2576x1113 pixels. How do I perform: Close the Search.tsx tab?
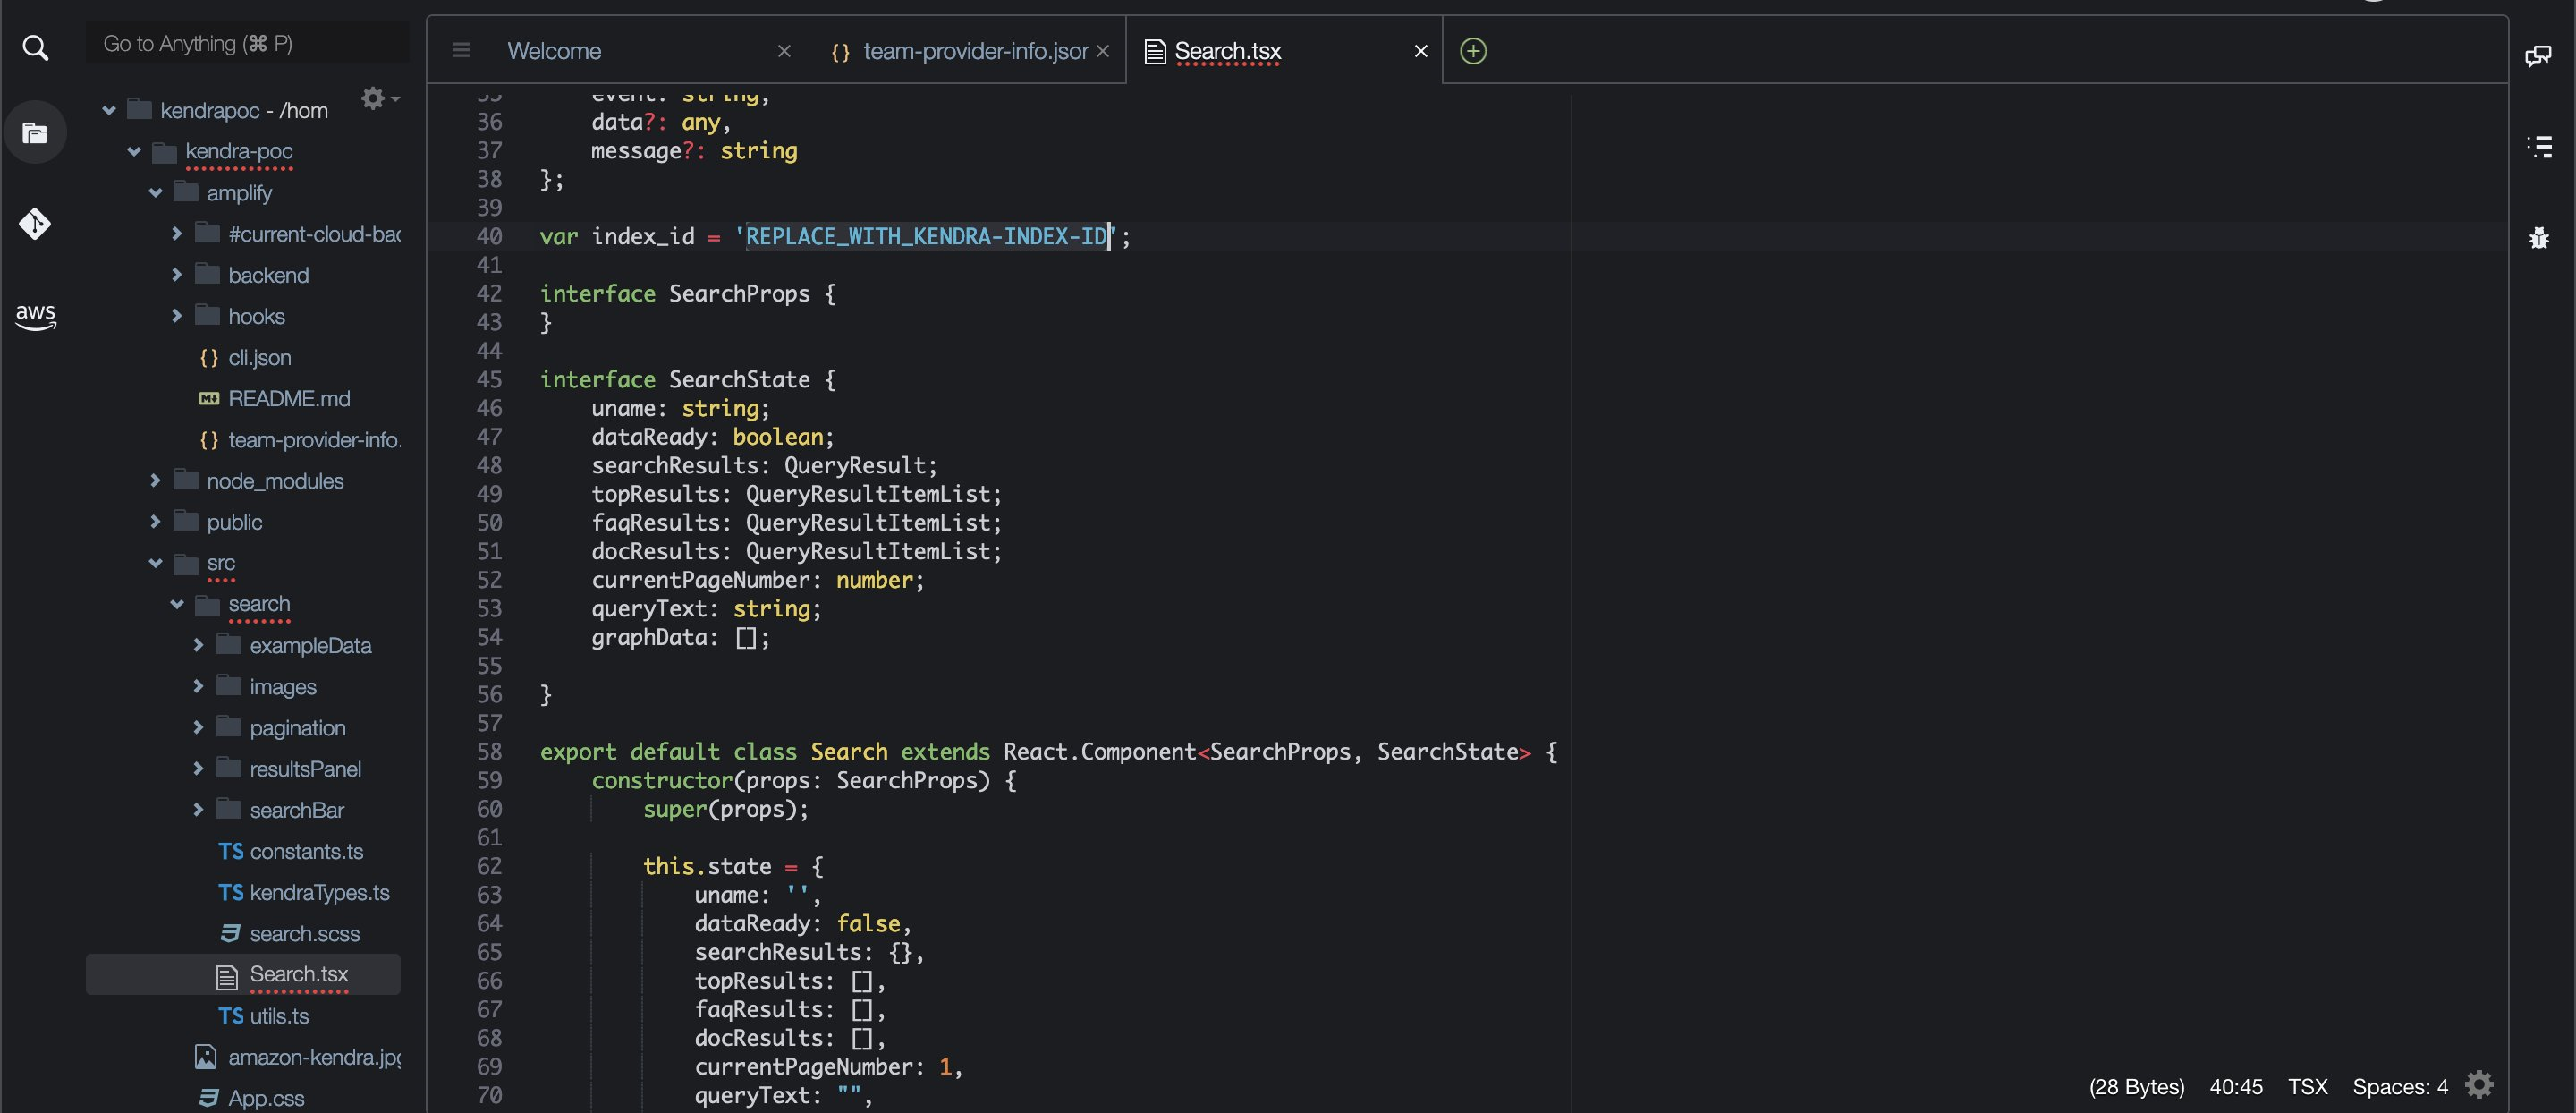click(1420, 51)
